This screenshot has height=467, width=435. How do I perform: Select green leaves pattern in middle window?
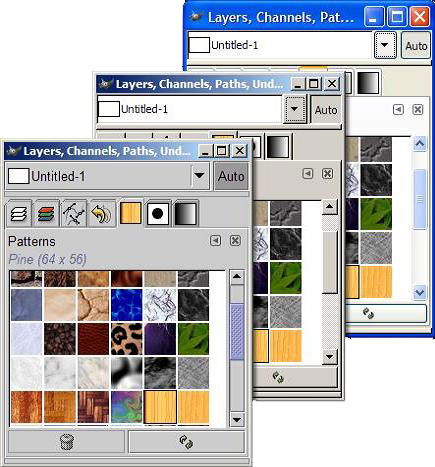[286, 278]
